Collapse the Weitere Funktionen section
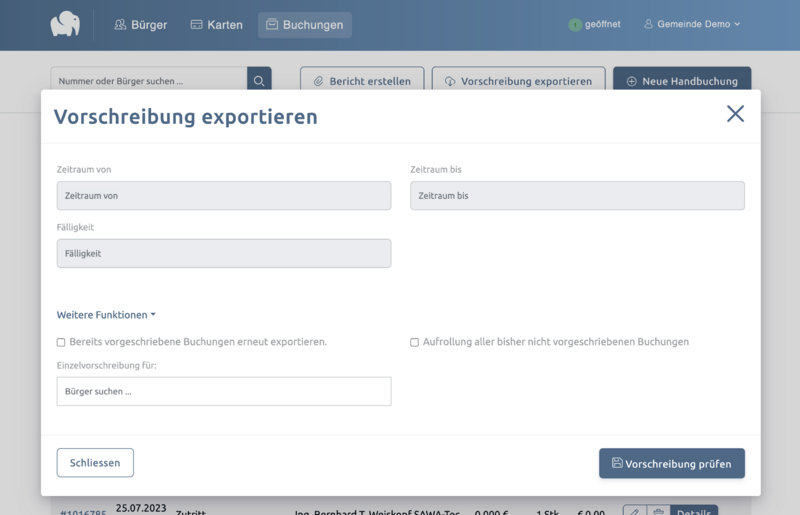 tap(106, 315)
